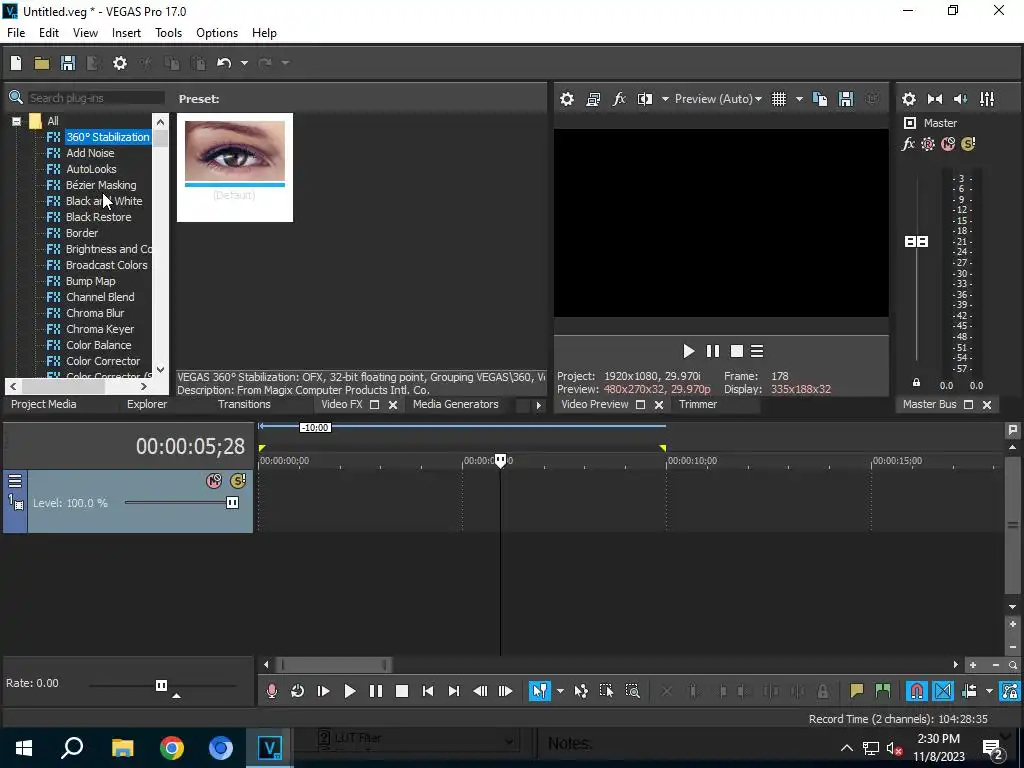Open the track 1 hamburger menu

tap(15, 481)
